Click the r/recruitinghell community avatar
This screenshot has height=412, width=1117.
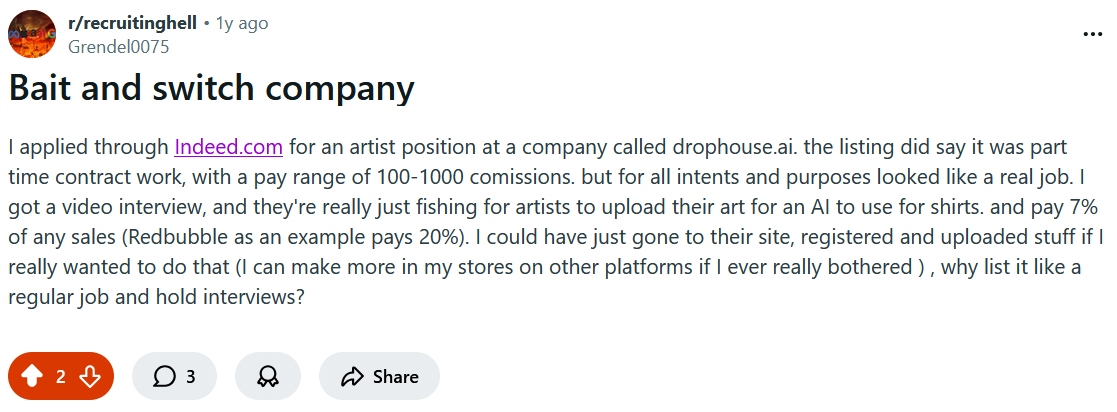(x=32, y=34)
